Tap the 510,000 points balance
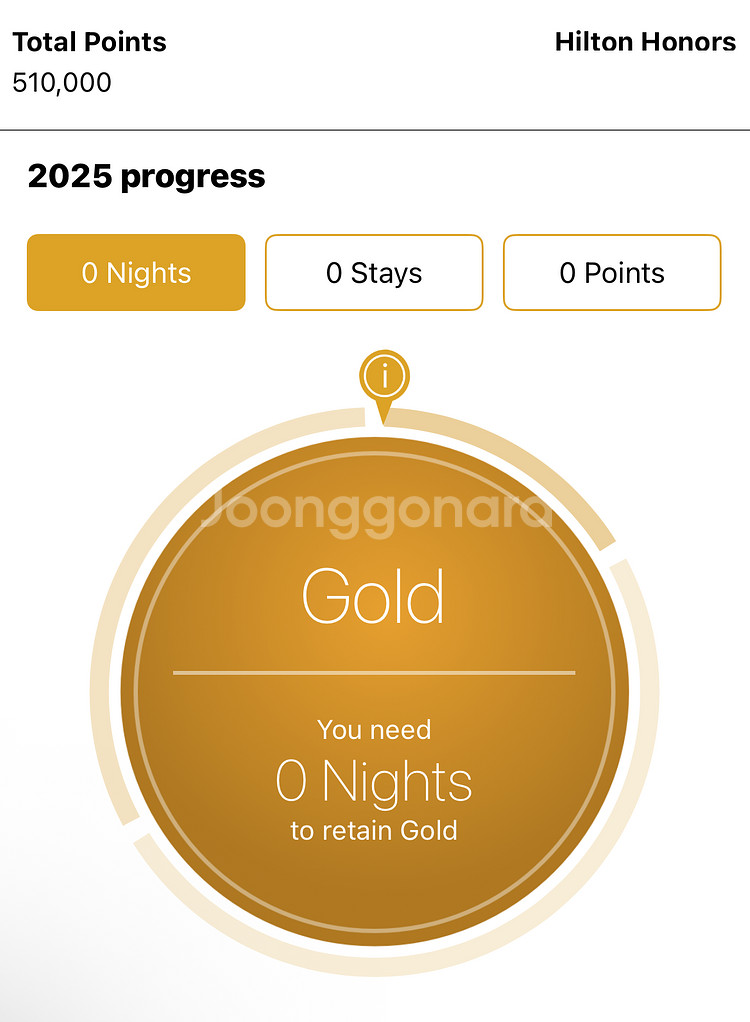 (62, 83)
